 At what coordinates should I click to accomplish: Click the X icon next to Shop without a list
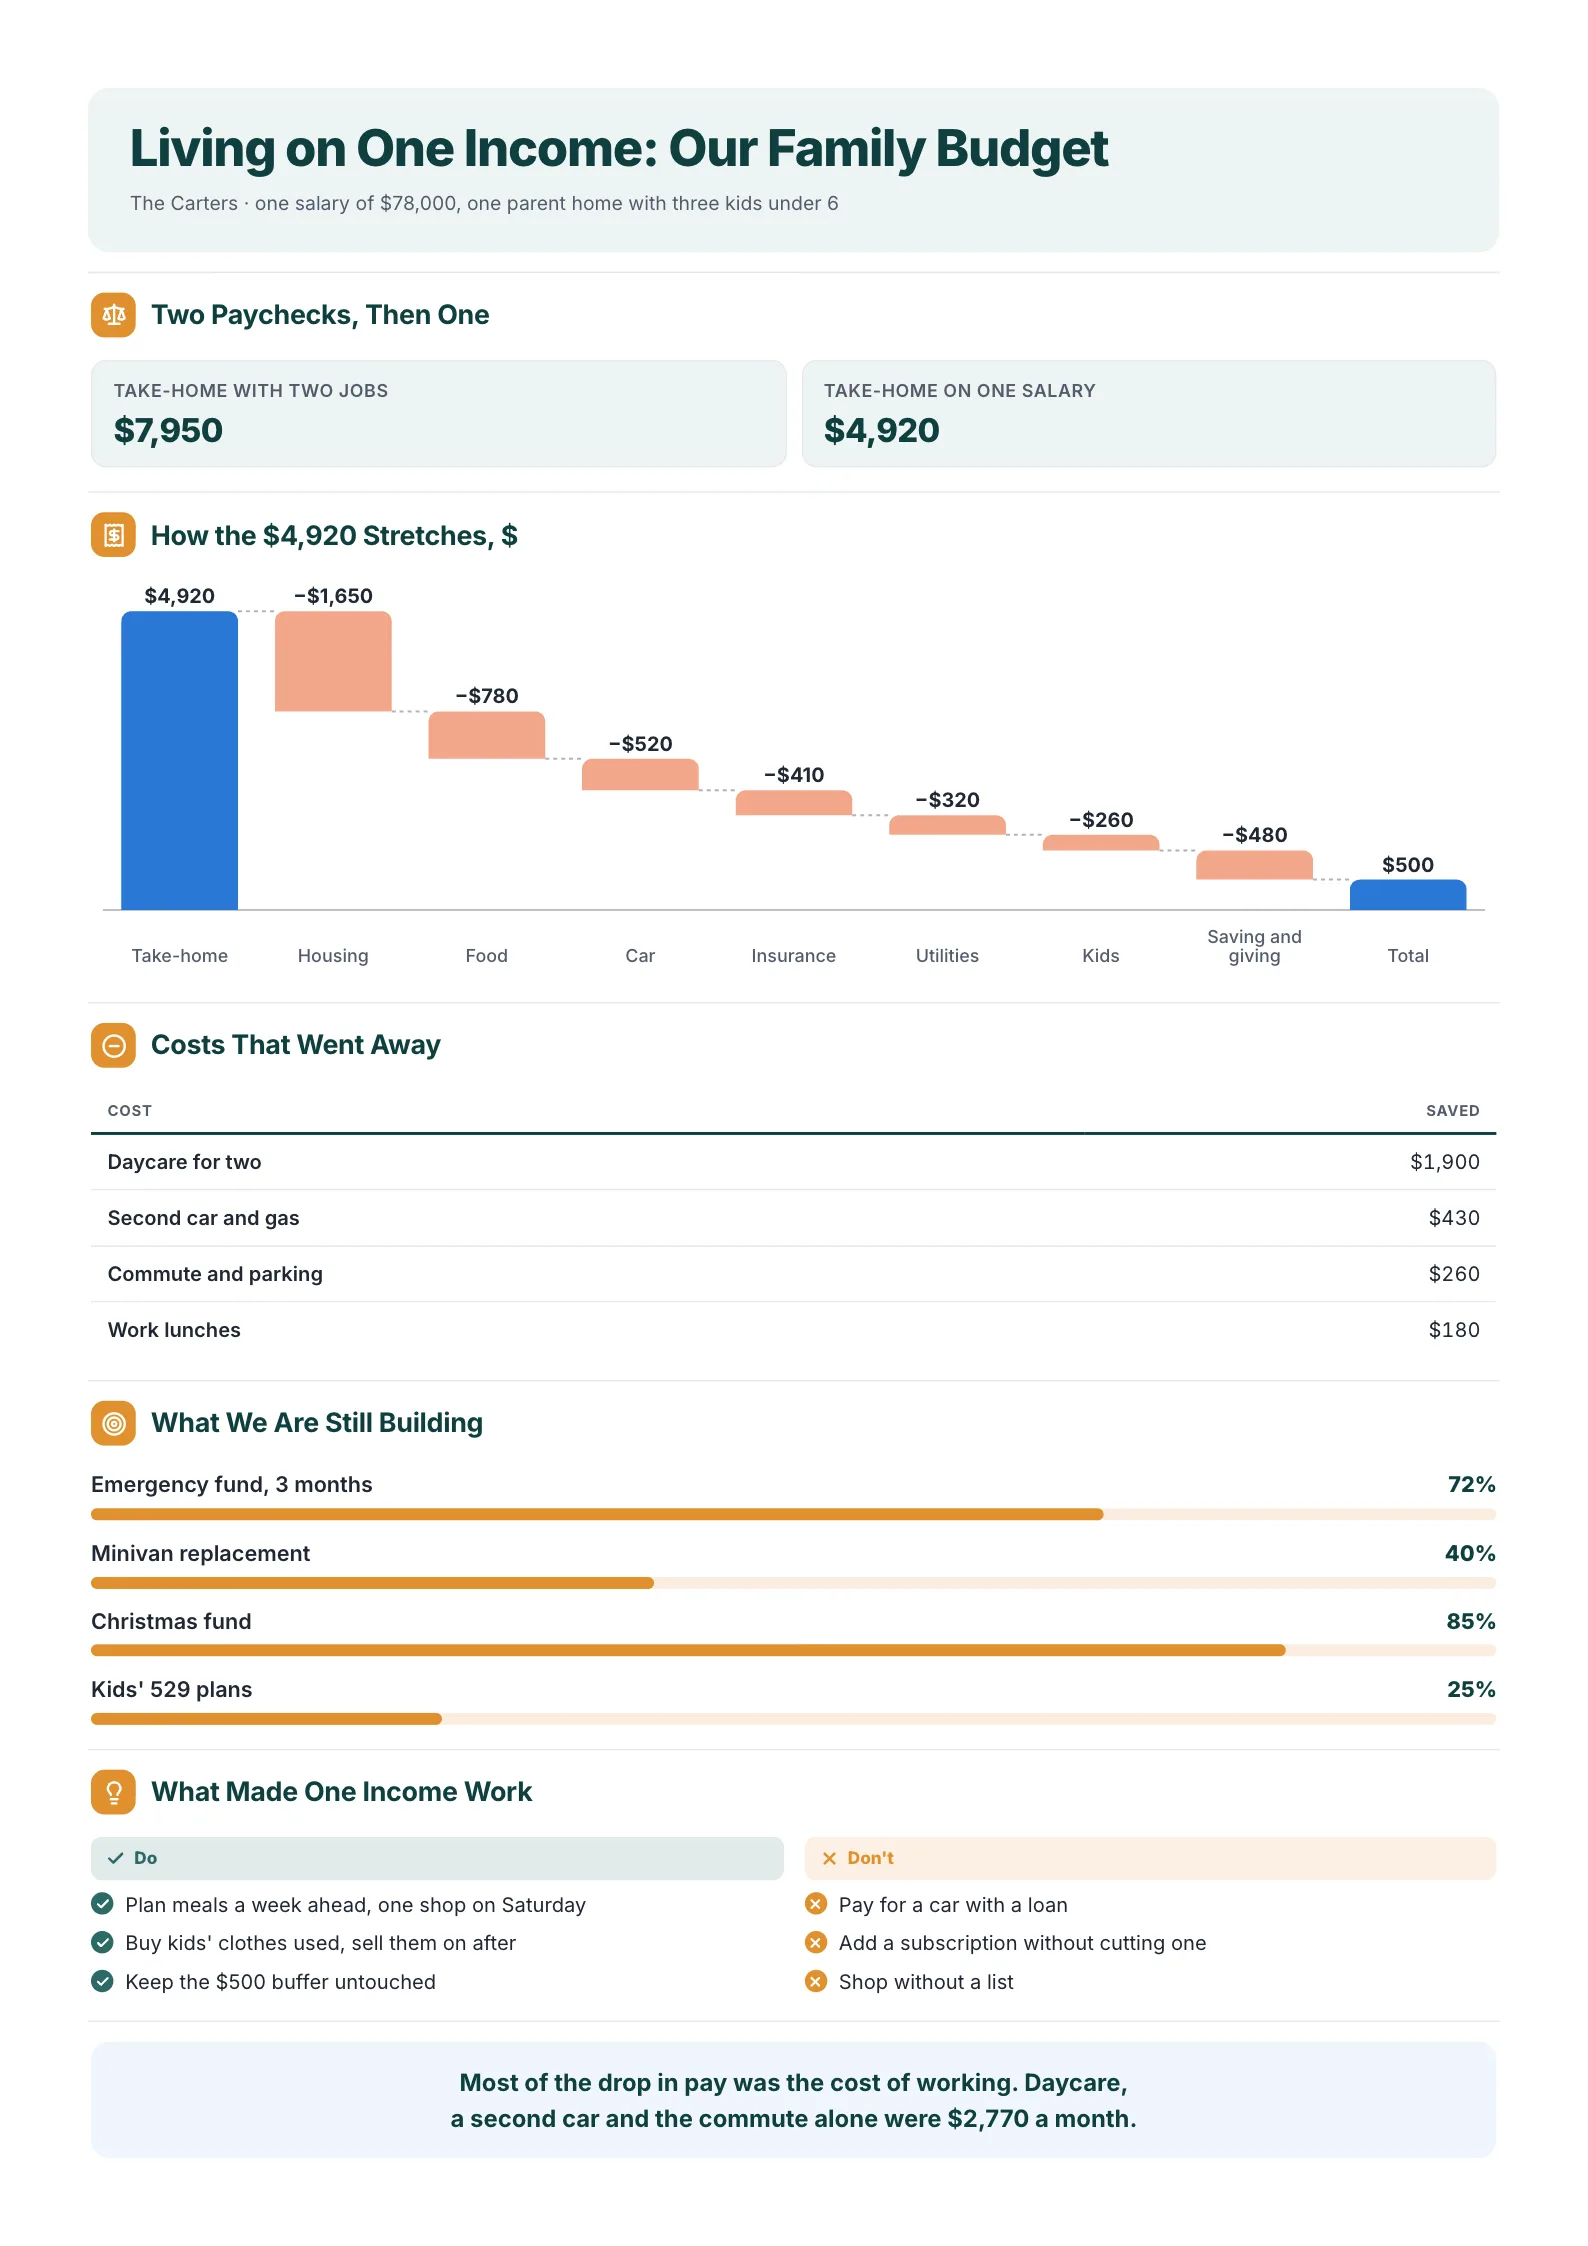[816, 1981]
